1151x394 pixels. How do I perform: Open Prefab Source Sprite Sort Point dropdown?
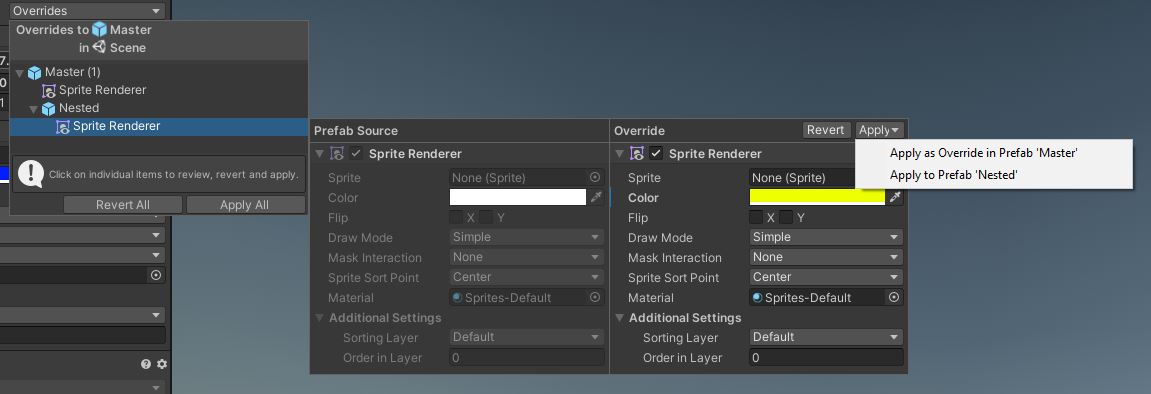[x=526, y=277]
